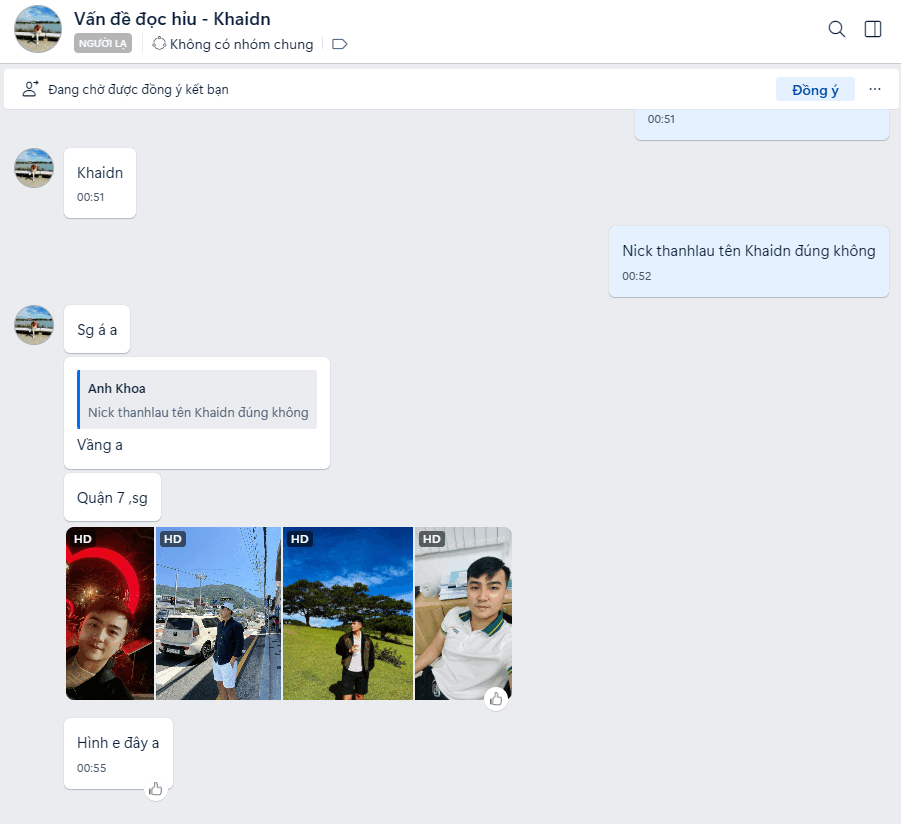Click the chat header profile avatar
The image size is (901, 824).
(x=38, y=29)
